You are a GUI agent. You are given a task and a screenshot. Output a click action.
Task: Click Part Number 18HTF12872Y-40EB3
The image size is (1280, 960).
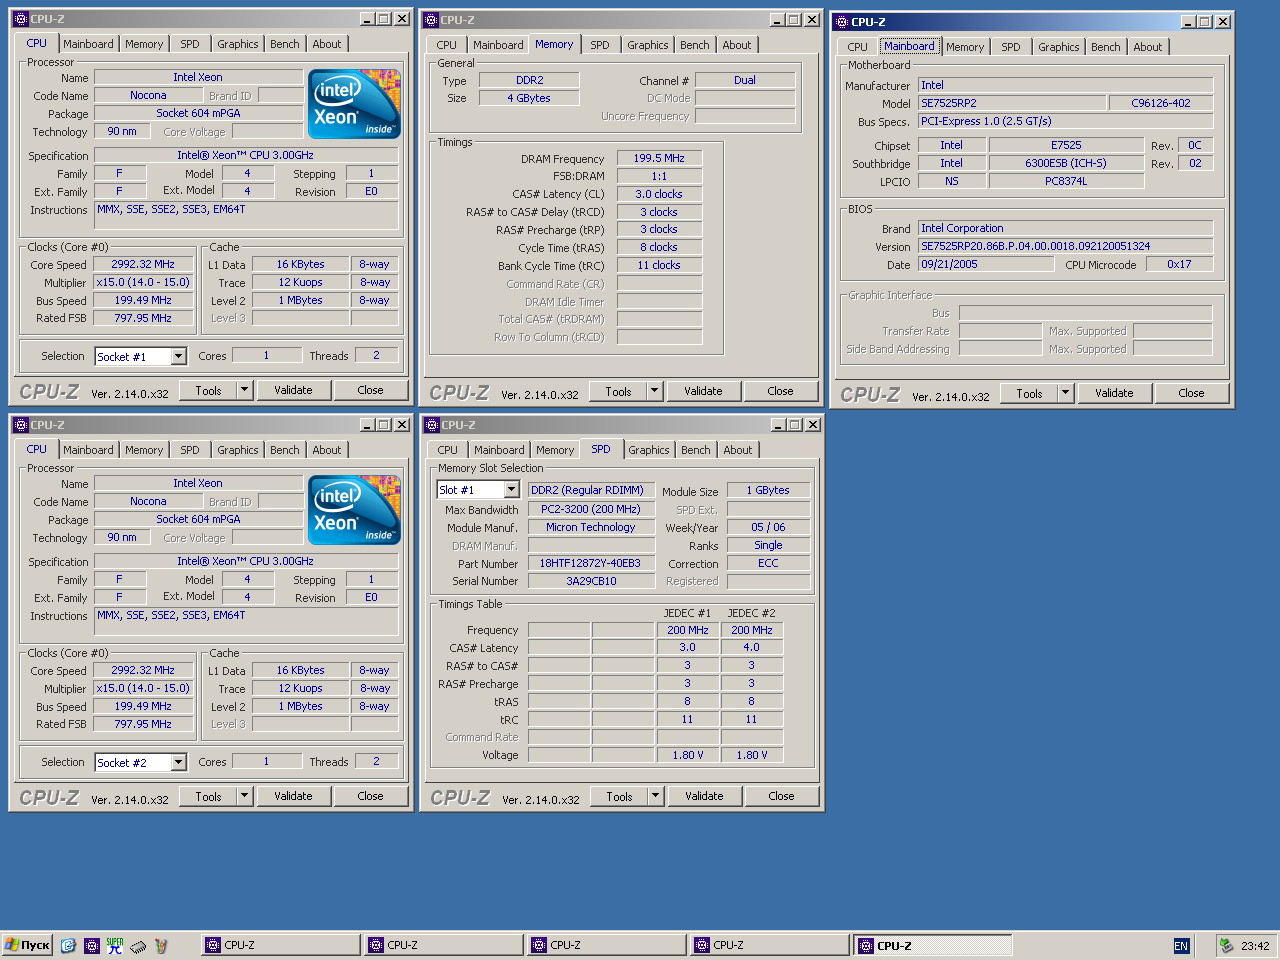click(591, 563)
